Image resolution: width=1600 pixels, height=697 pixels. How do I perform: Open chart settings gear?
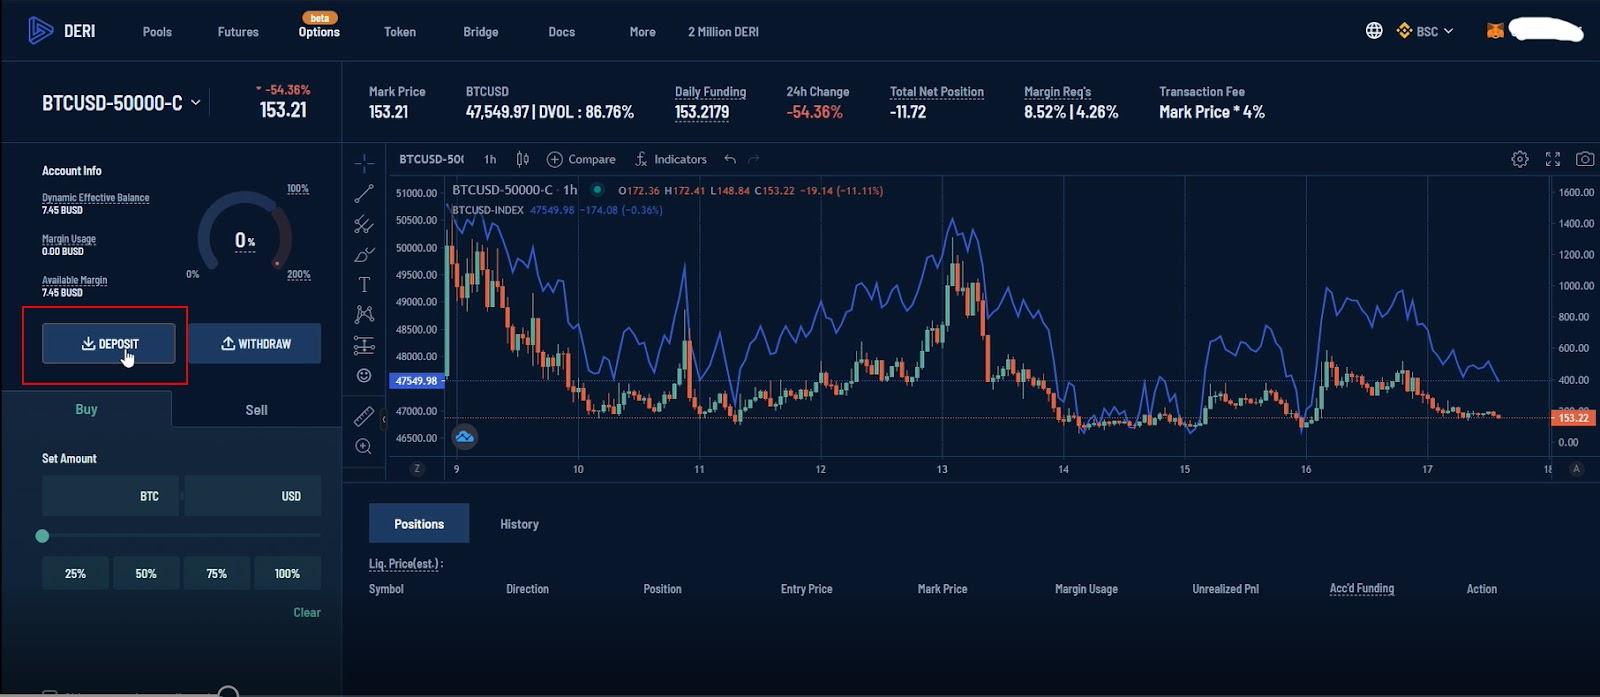1519,159
